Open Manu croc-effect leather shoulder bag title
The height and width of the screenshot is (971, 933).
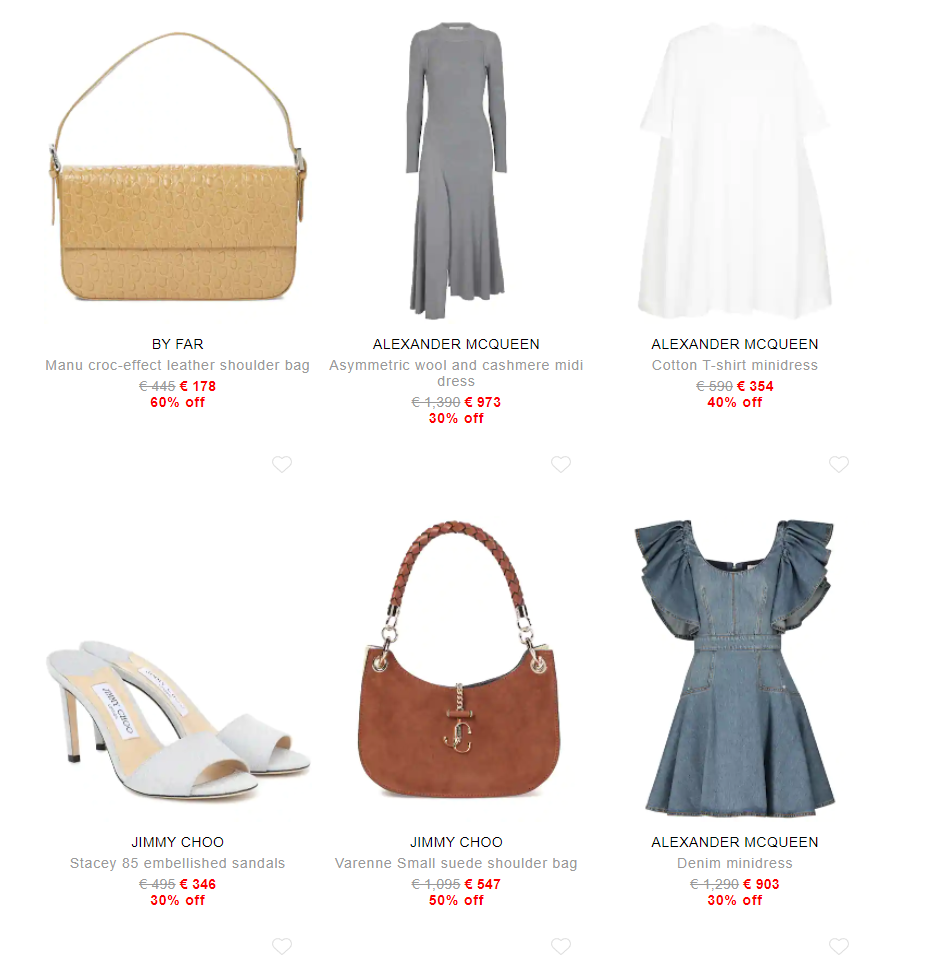point(178,365)
